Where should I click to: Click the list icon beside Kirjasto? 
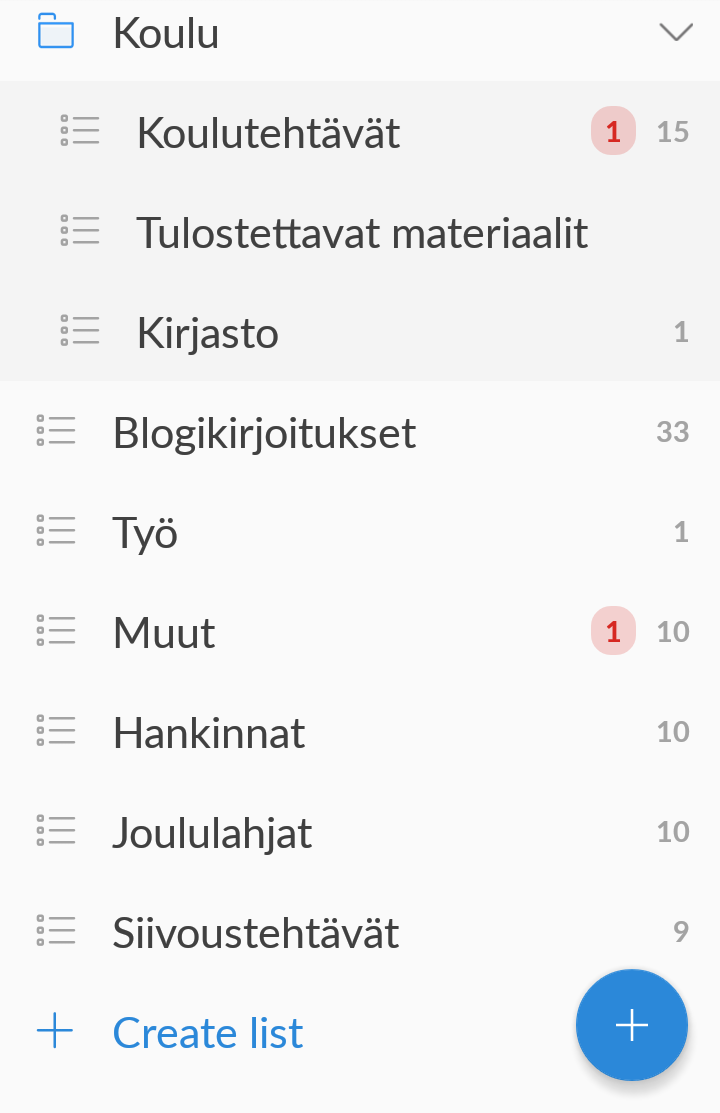coord(80,331)
